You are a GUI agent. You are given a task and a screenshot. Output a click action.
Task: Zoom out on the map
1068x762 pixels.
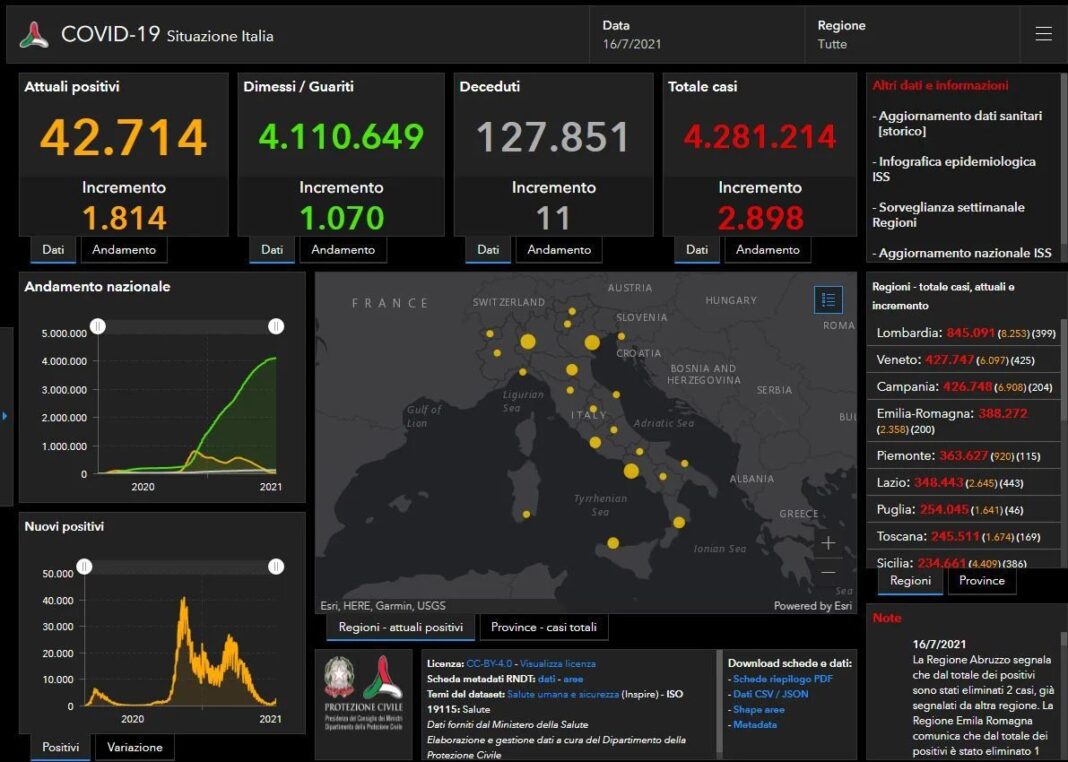click(x=828, y=573)
